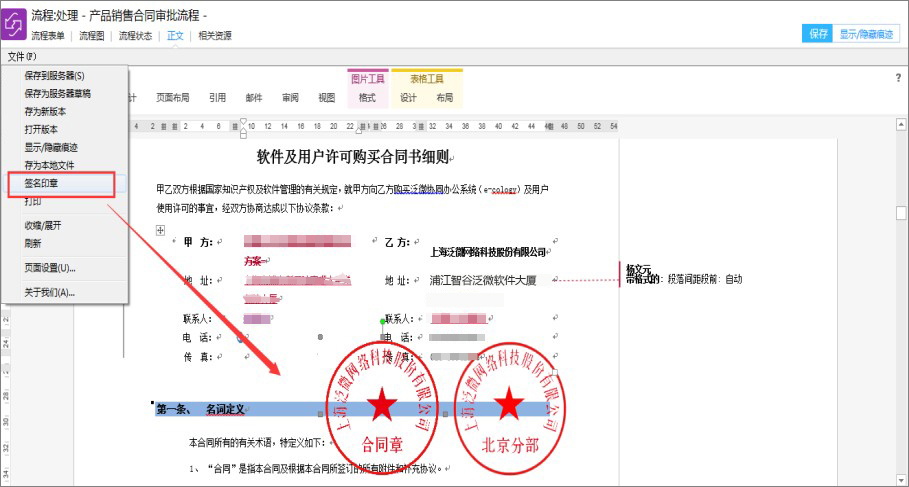Image resolution: width=909 pixels, height=487 pixels.
Task: Click the purple workflow app logo icon
Action: (x=14, y=24)
